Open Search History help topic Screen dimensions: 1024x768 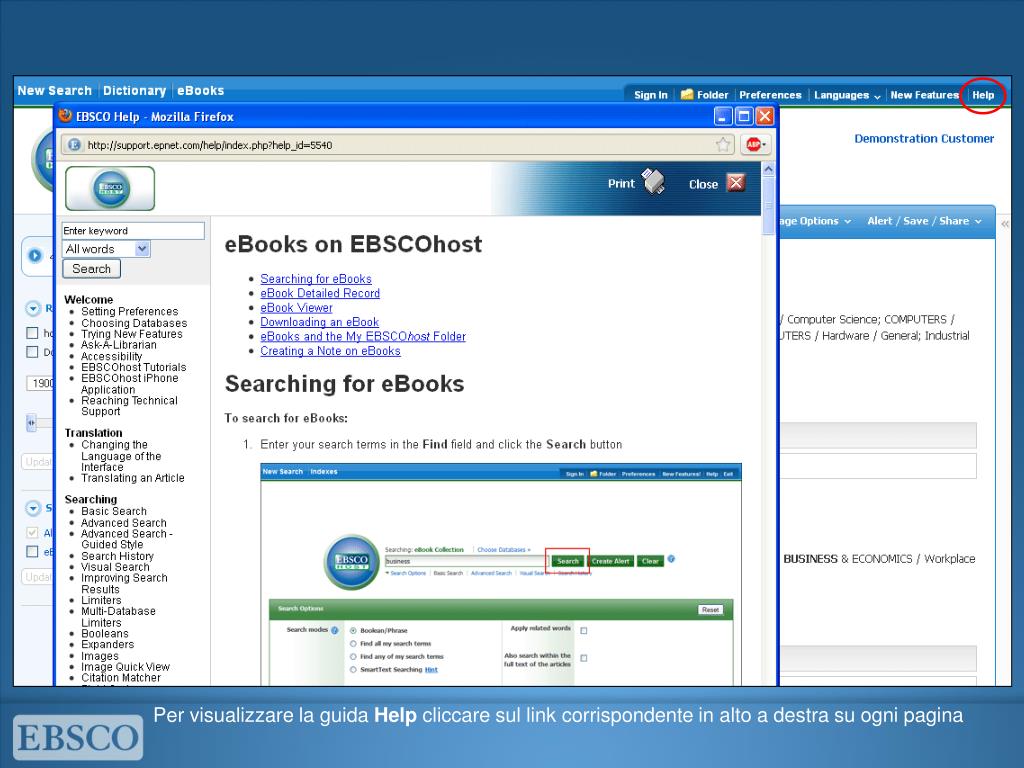point(118,556)
